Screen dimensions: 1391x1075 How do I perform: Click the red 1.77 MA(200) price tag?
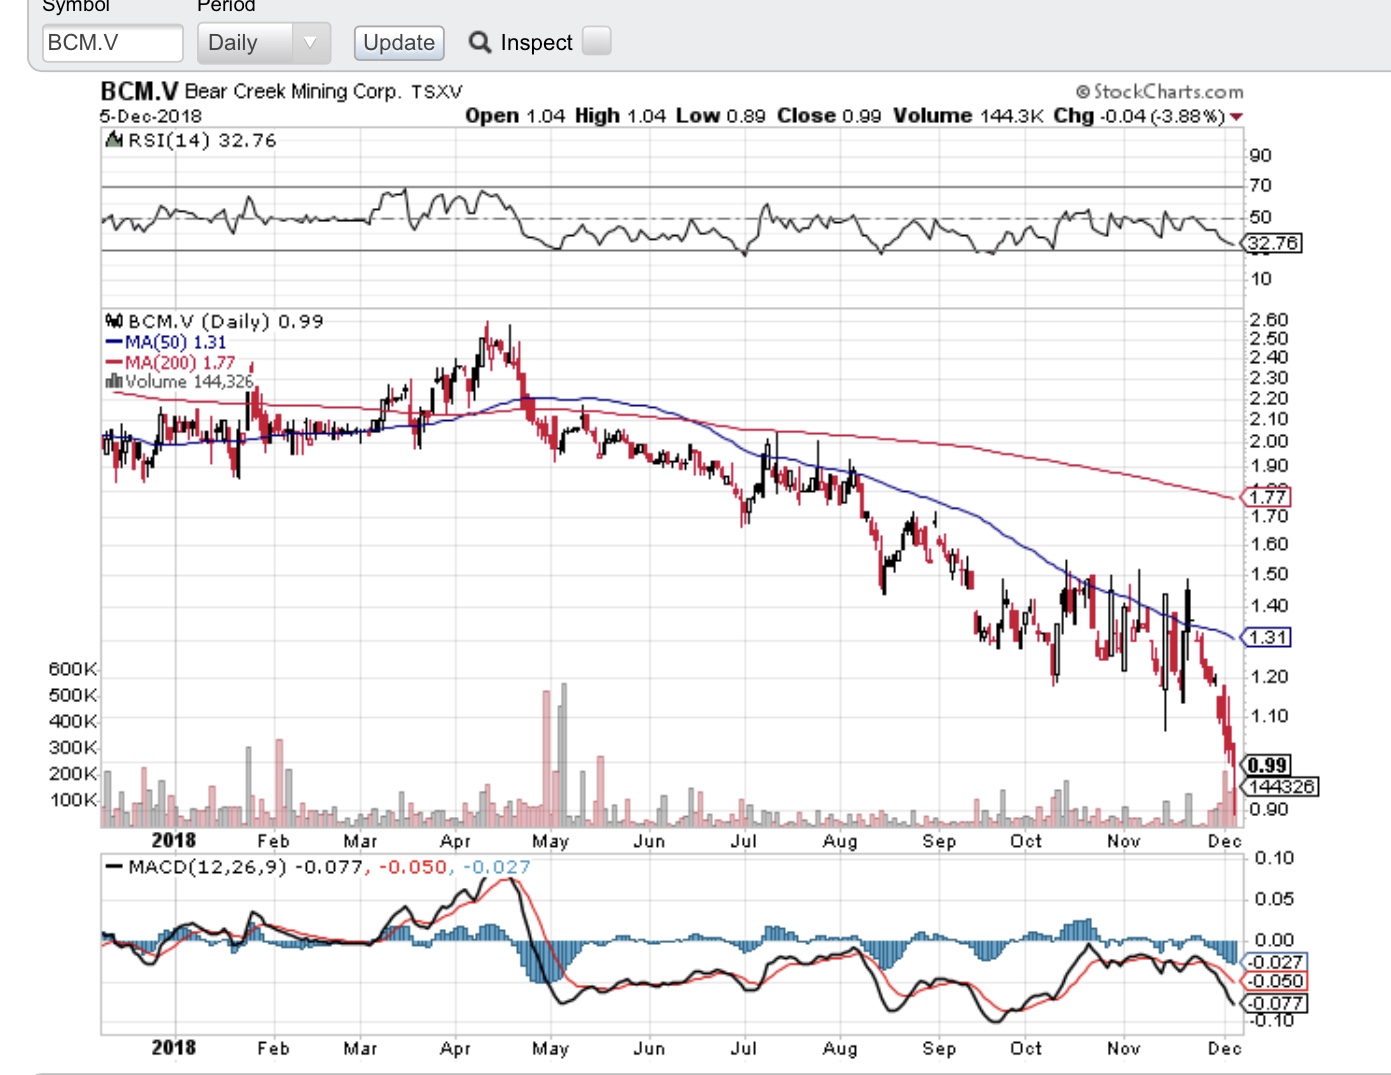pos(1268,497)
